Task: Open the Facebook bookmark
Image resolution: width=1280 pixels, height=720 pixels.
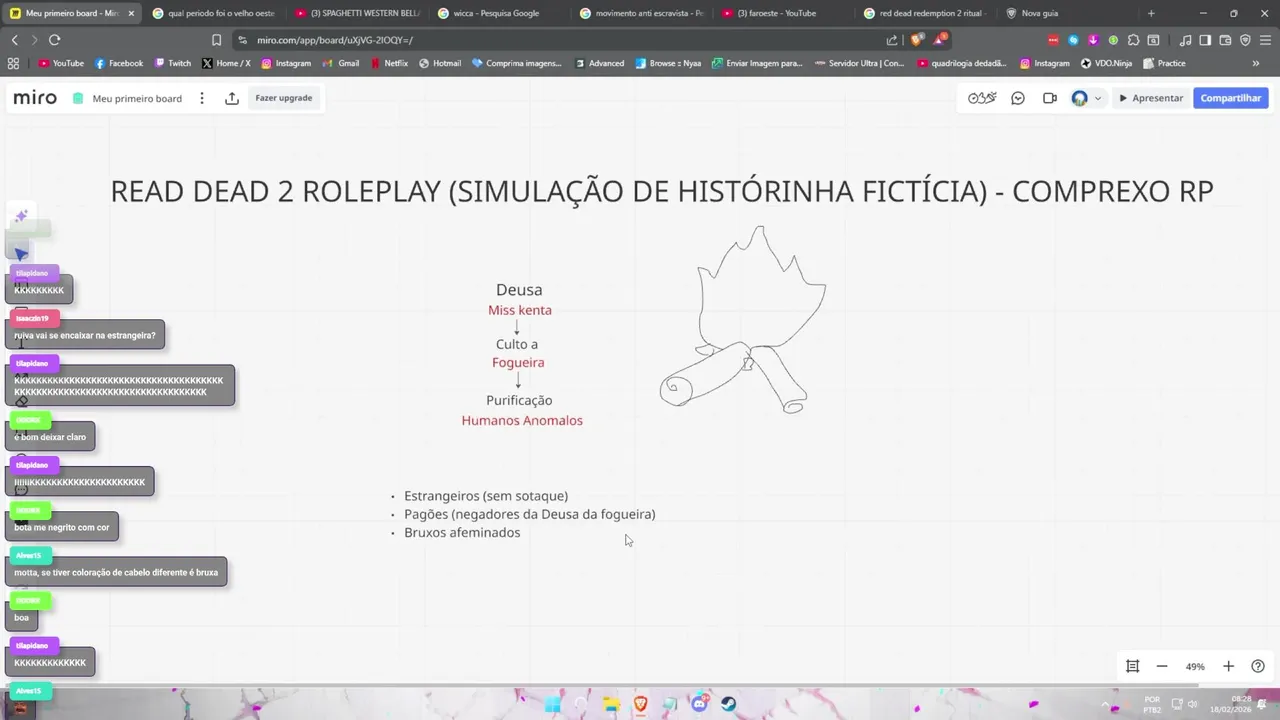Action: coord(119,63)
